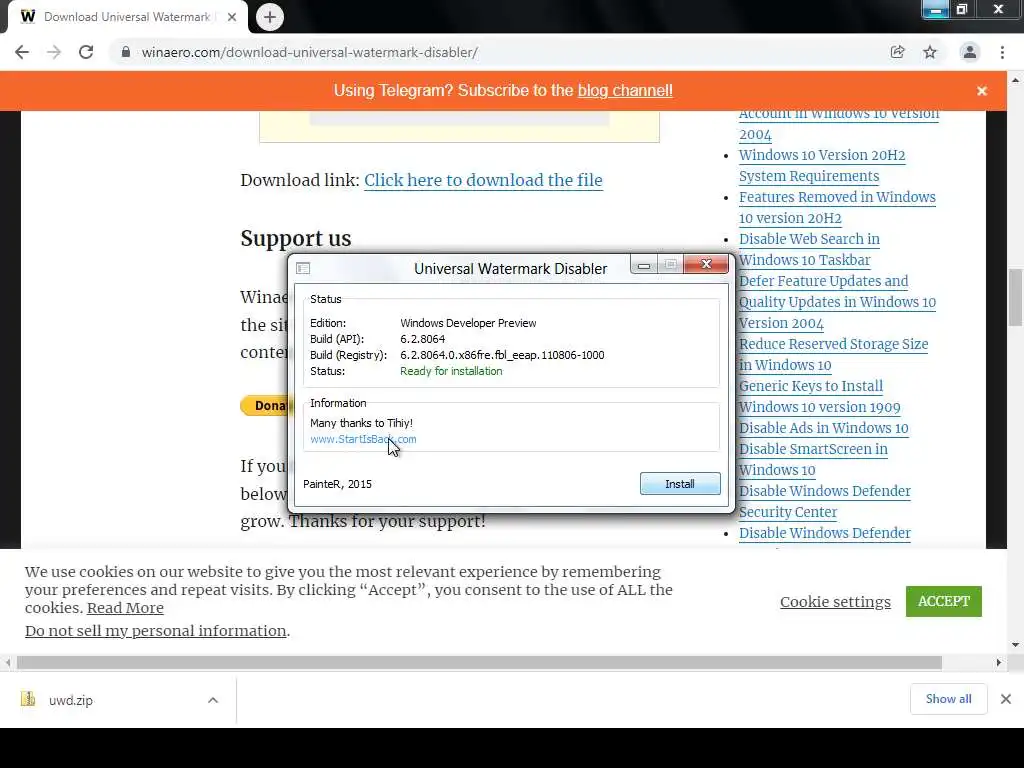Screen dimensions: 1024x768
Task: Open the Read More cookie link
Action: pyautogui.click(x=125, y=608)
